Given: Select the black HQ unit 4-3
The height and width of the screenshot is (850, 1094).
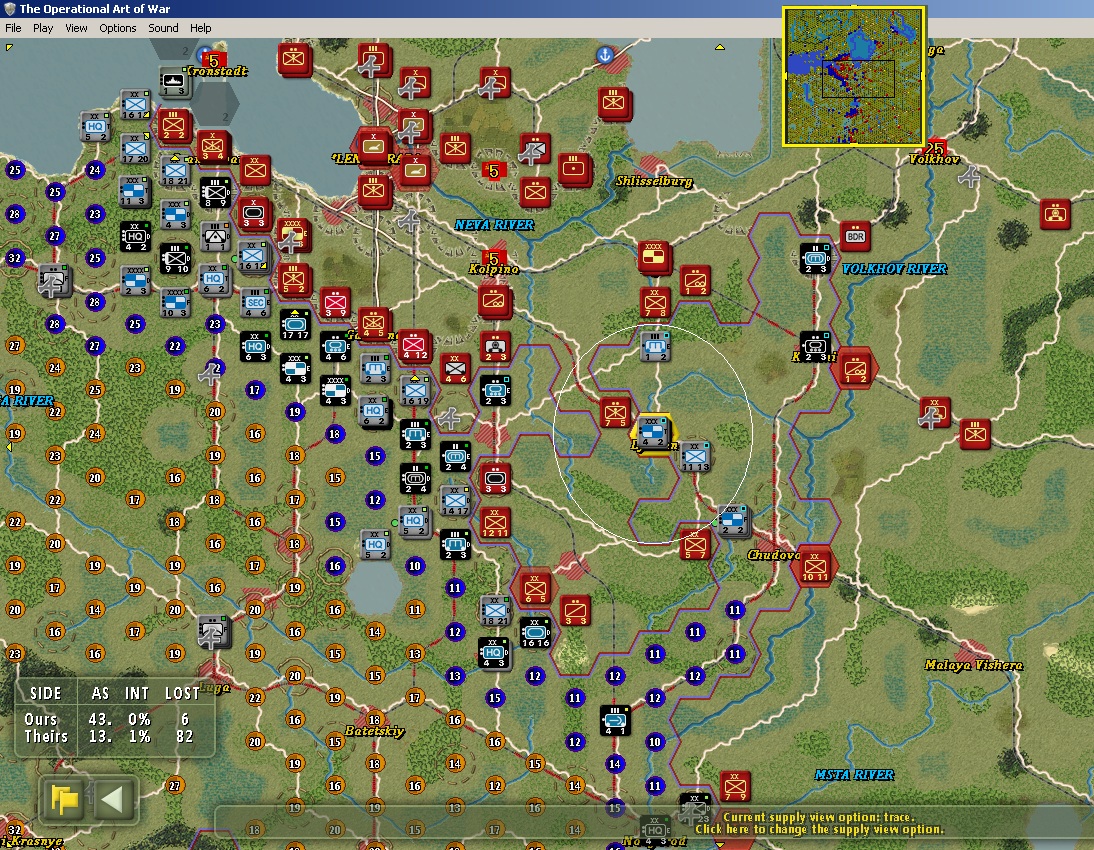Looking at the screenshot, I should (x=494, y=653).
